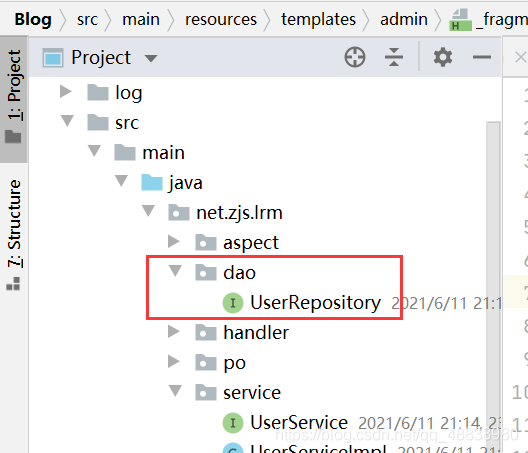This screenshot has height=453, width=528.
Task: Toggle the 1: Project side tab
Action: (x=14, y=99)
